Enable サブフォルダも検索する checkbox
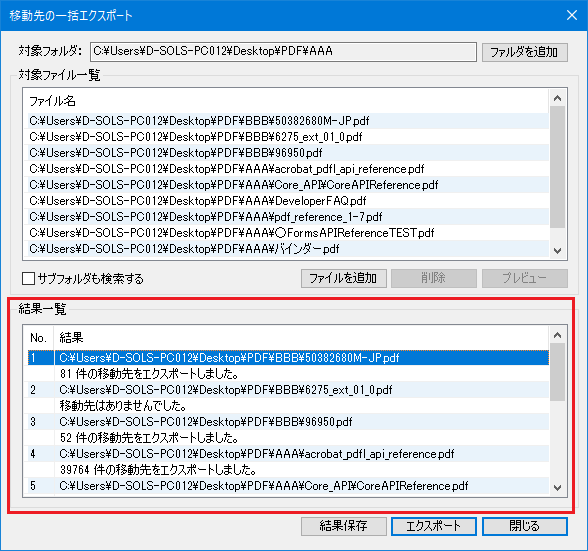Image resolution: width=588 pixels, height=551 pixels. [x=28, y=278]
